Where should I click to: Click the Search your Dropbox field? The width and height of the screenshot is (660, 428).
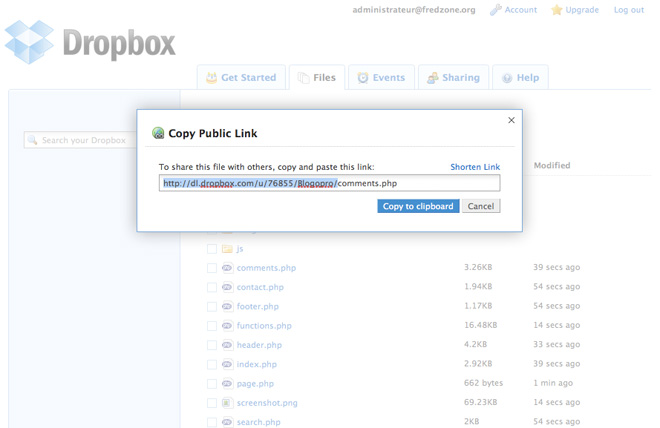pos(80,140)
